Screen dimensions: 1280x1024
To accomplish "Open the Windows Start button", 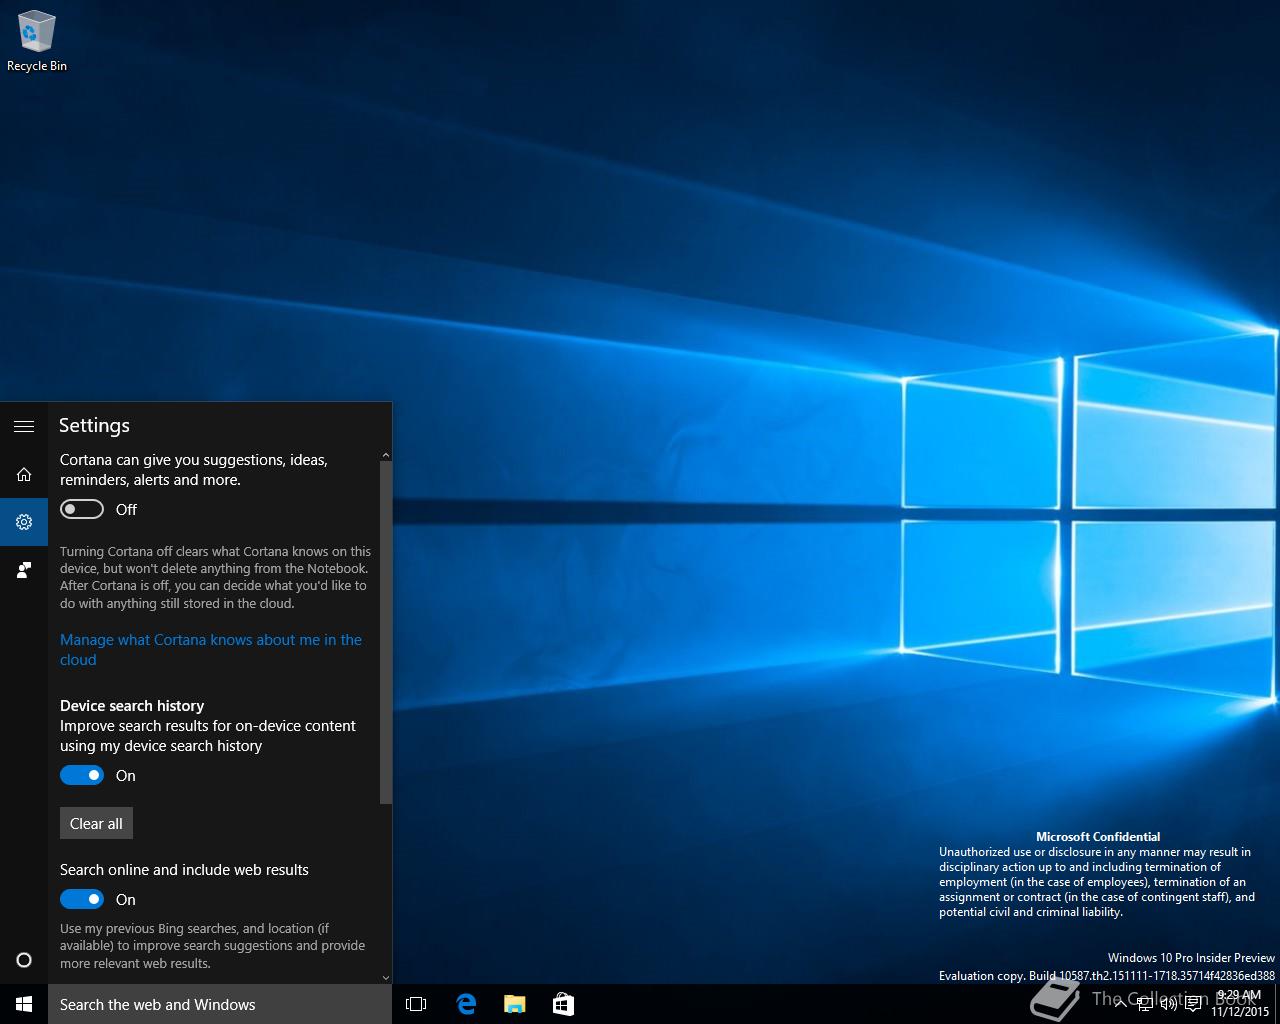I will [24, 1004].
